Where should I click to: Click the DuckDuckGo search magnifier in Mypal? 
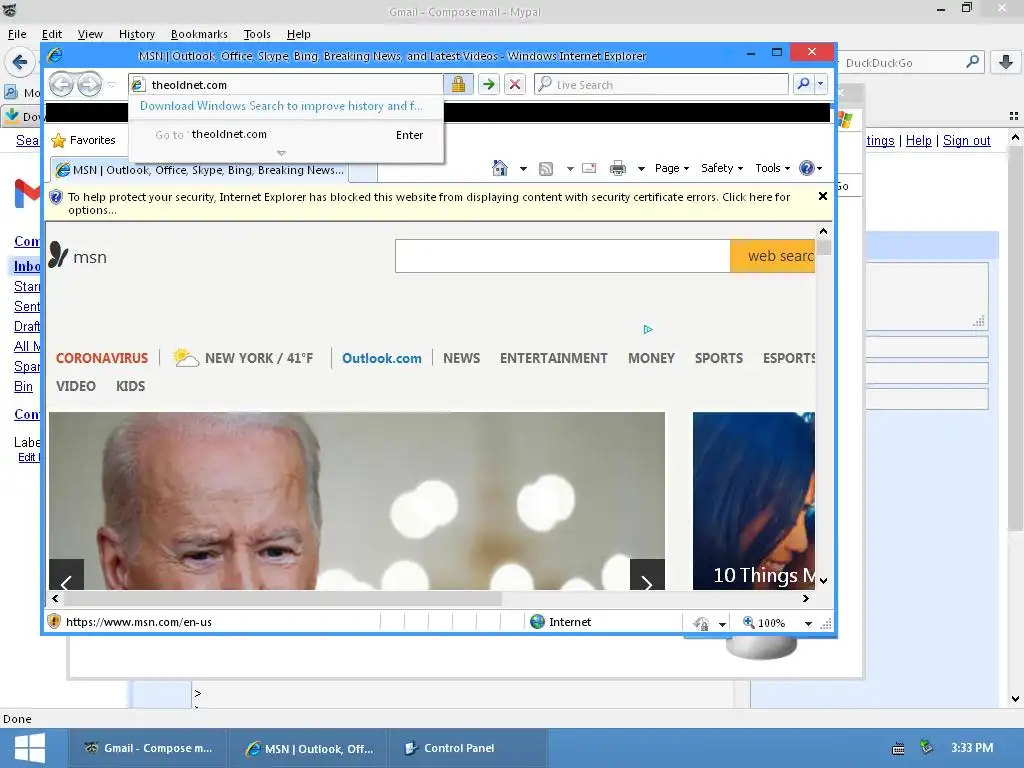pos(972,62)
